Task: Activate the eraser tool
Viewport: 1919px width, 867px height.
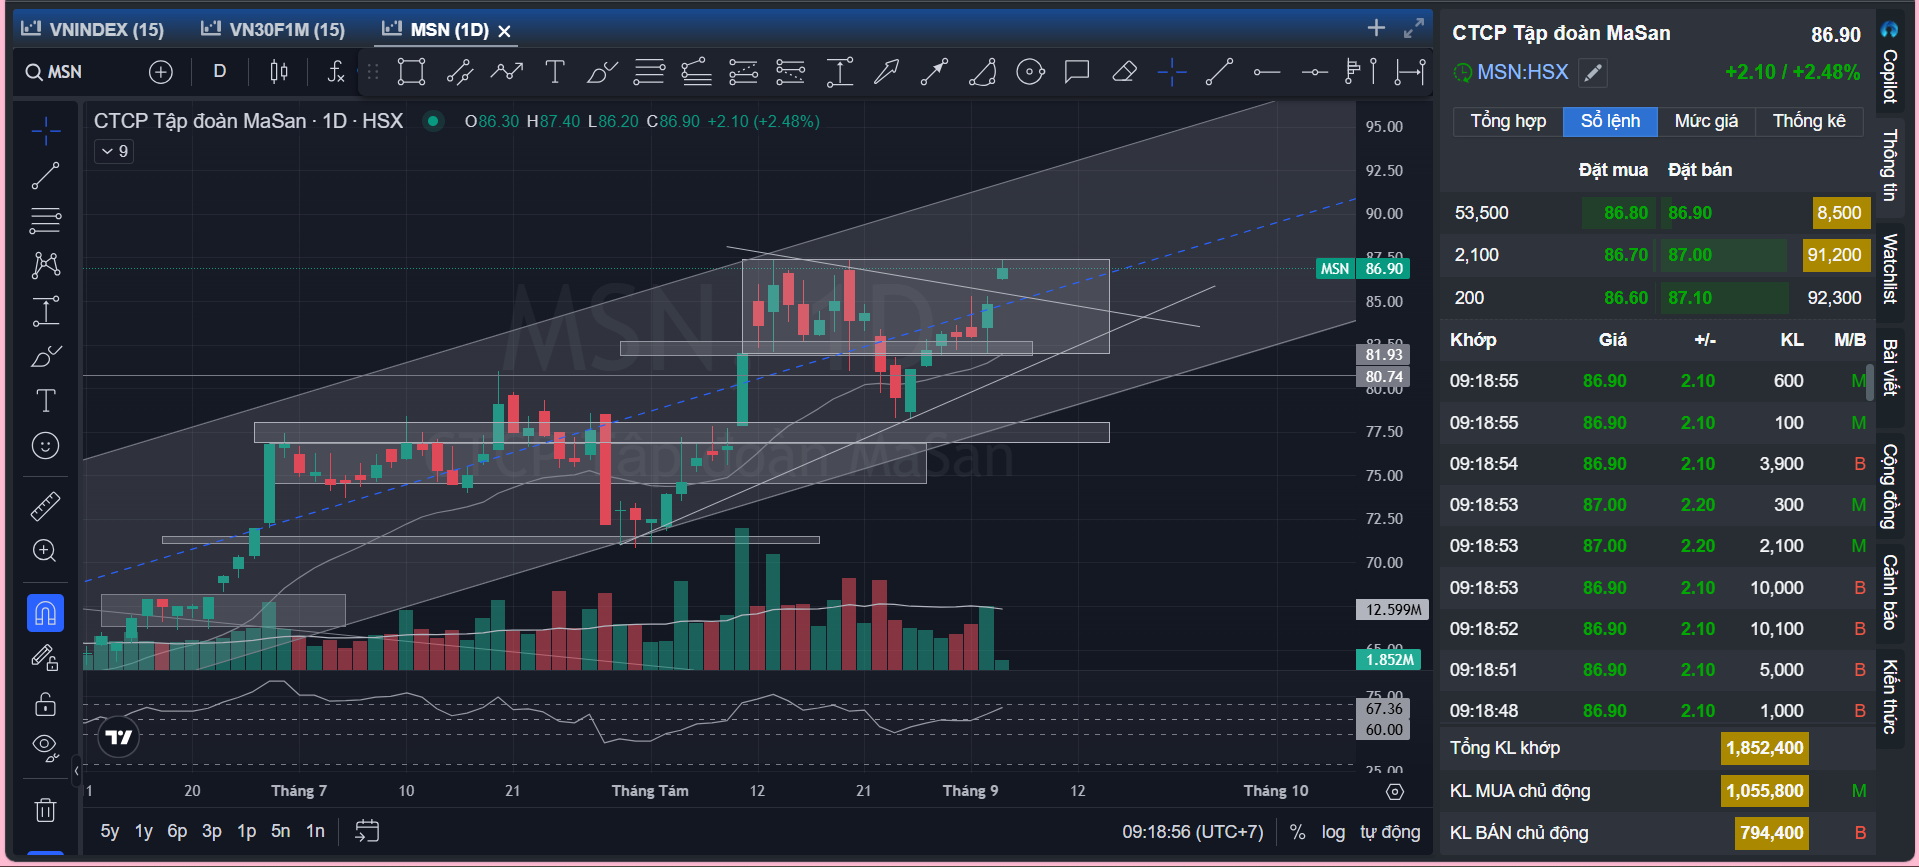Action: click(x=1124, y=72)
